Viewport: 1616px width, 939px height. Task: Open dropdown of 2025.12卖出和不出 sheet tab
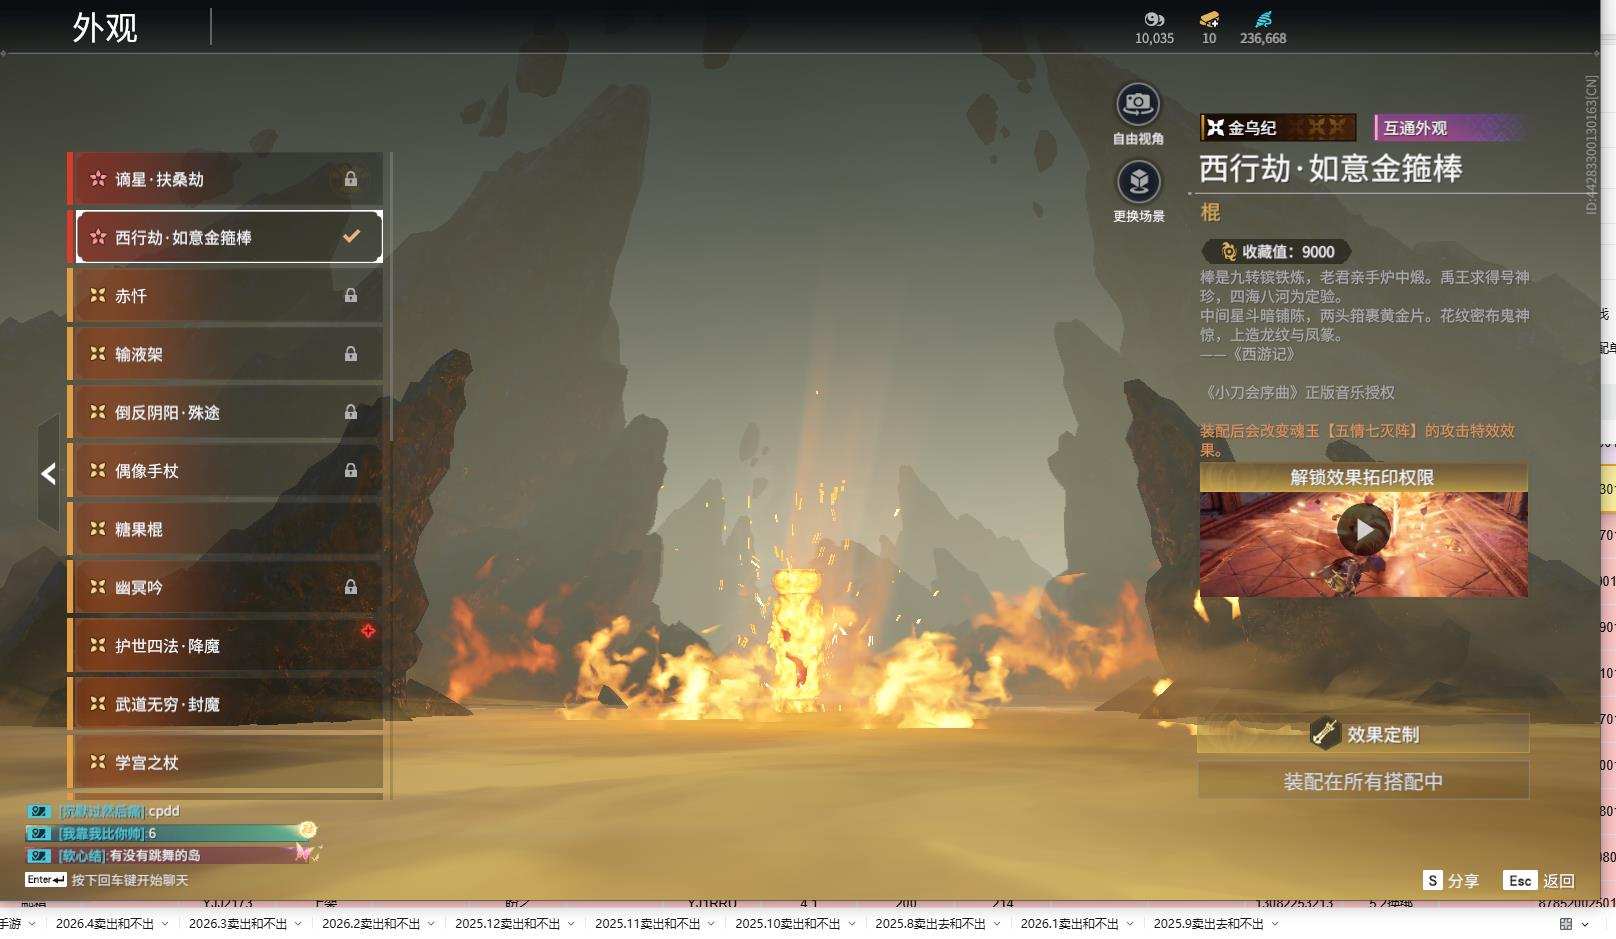click(x=571, y=924)
